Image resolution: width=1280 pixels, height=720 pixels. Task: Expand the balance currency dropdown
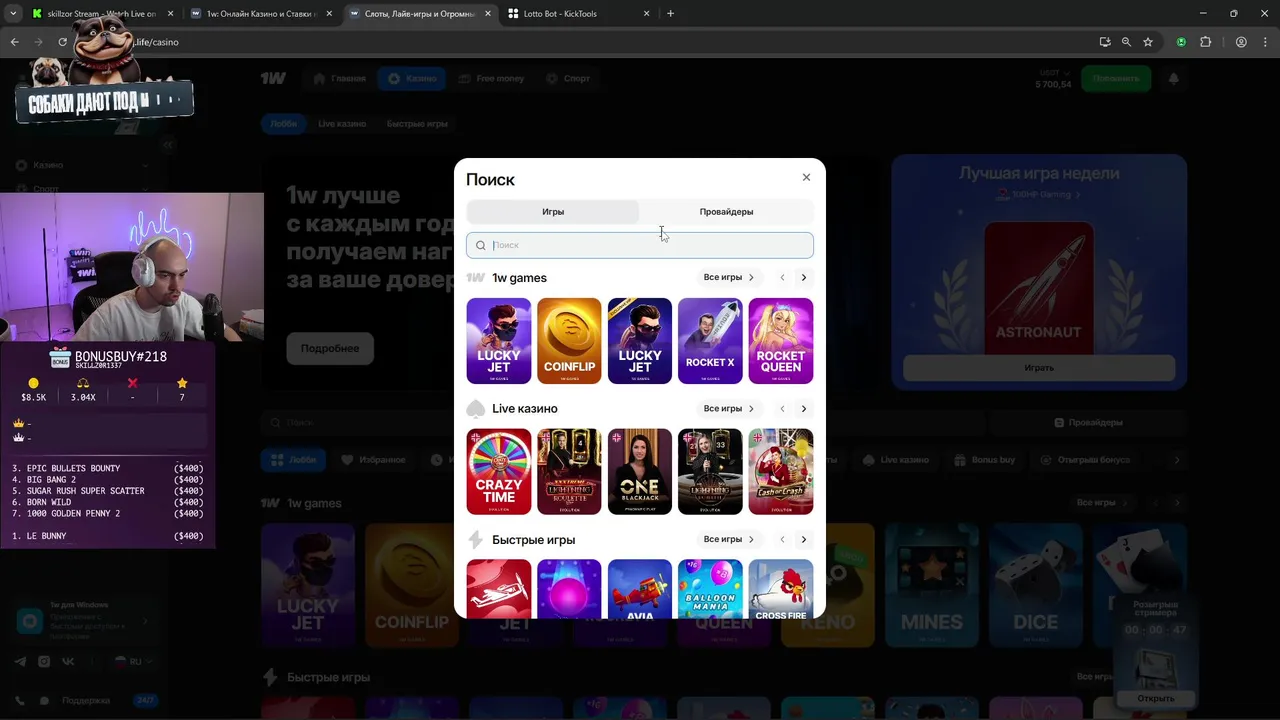coord(1054,73)
